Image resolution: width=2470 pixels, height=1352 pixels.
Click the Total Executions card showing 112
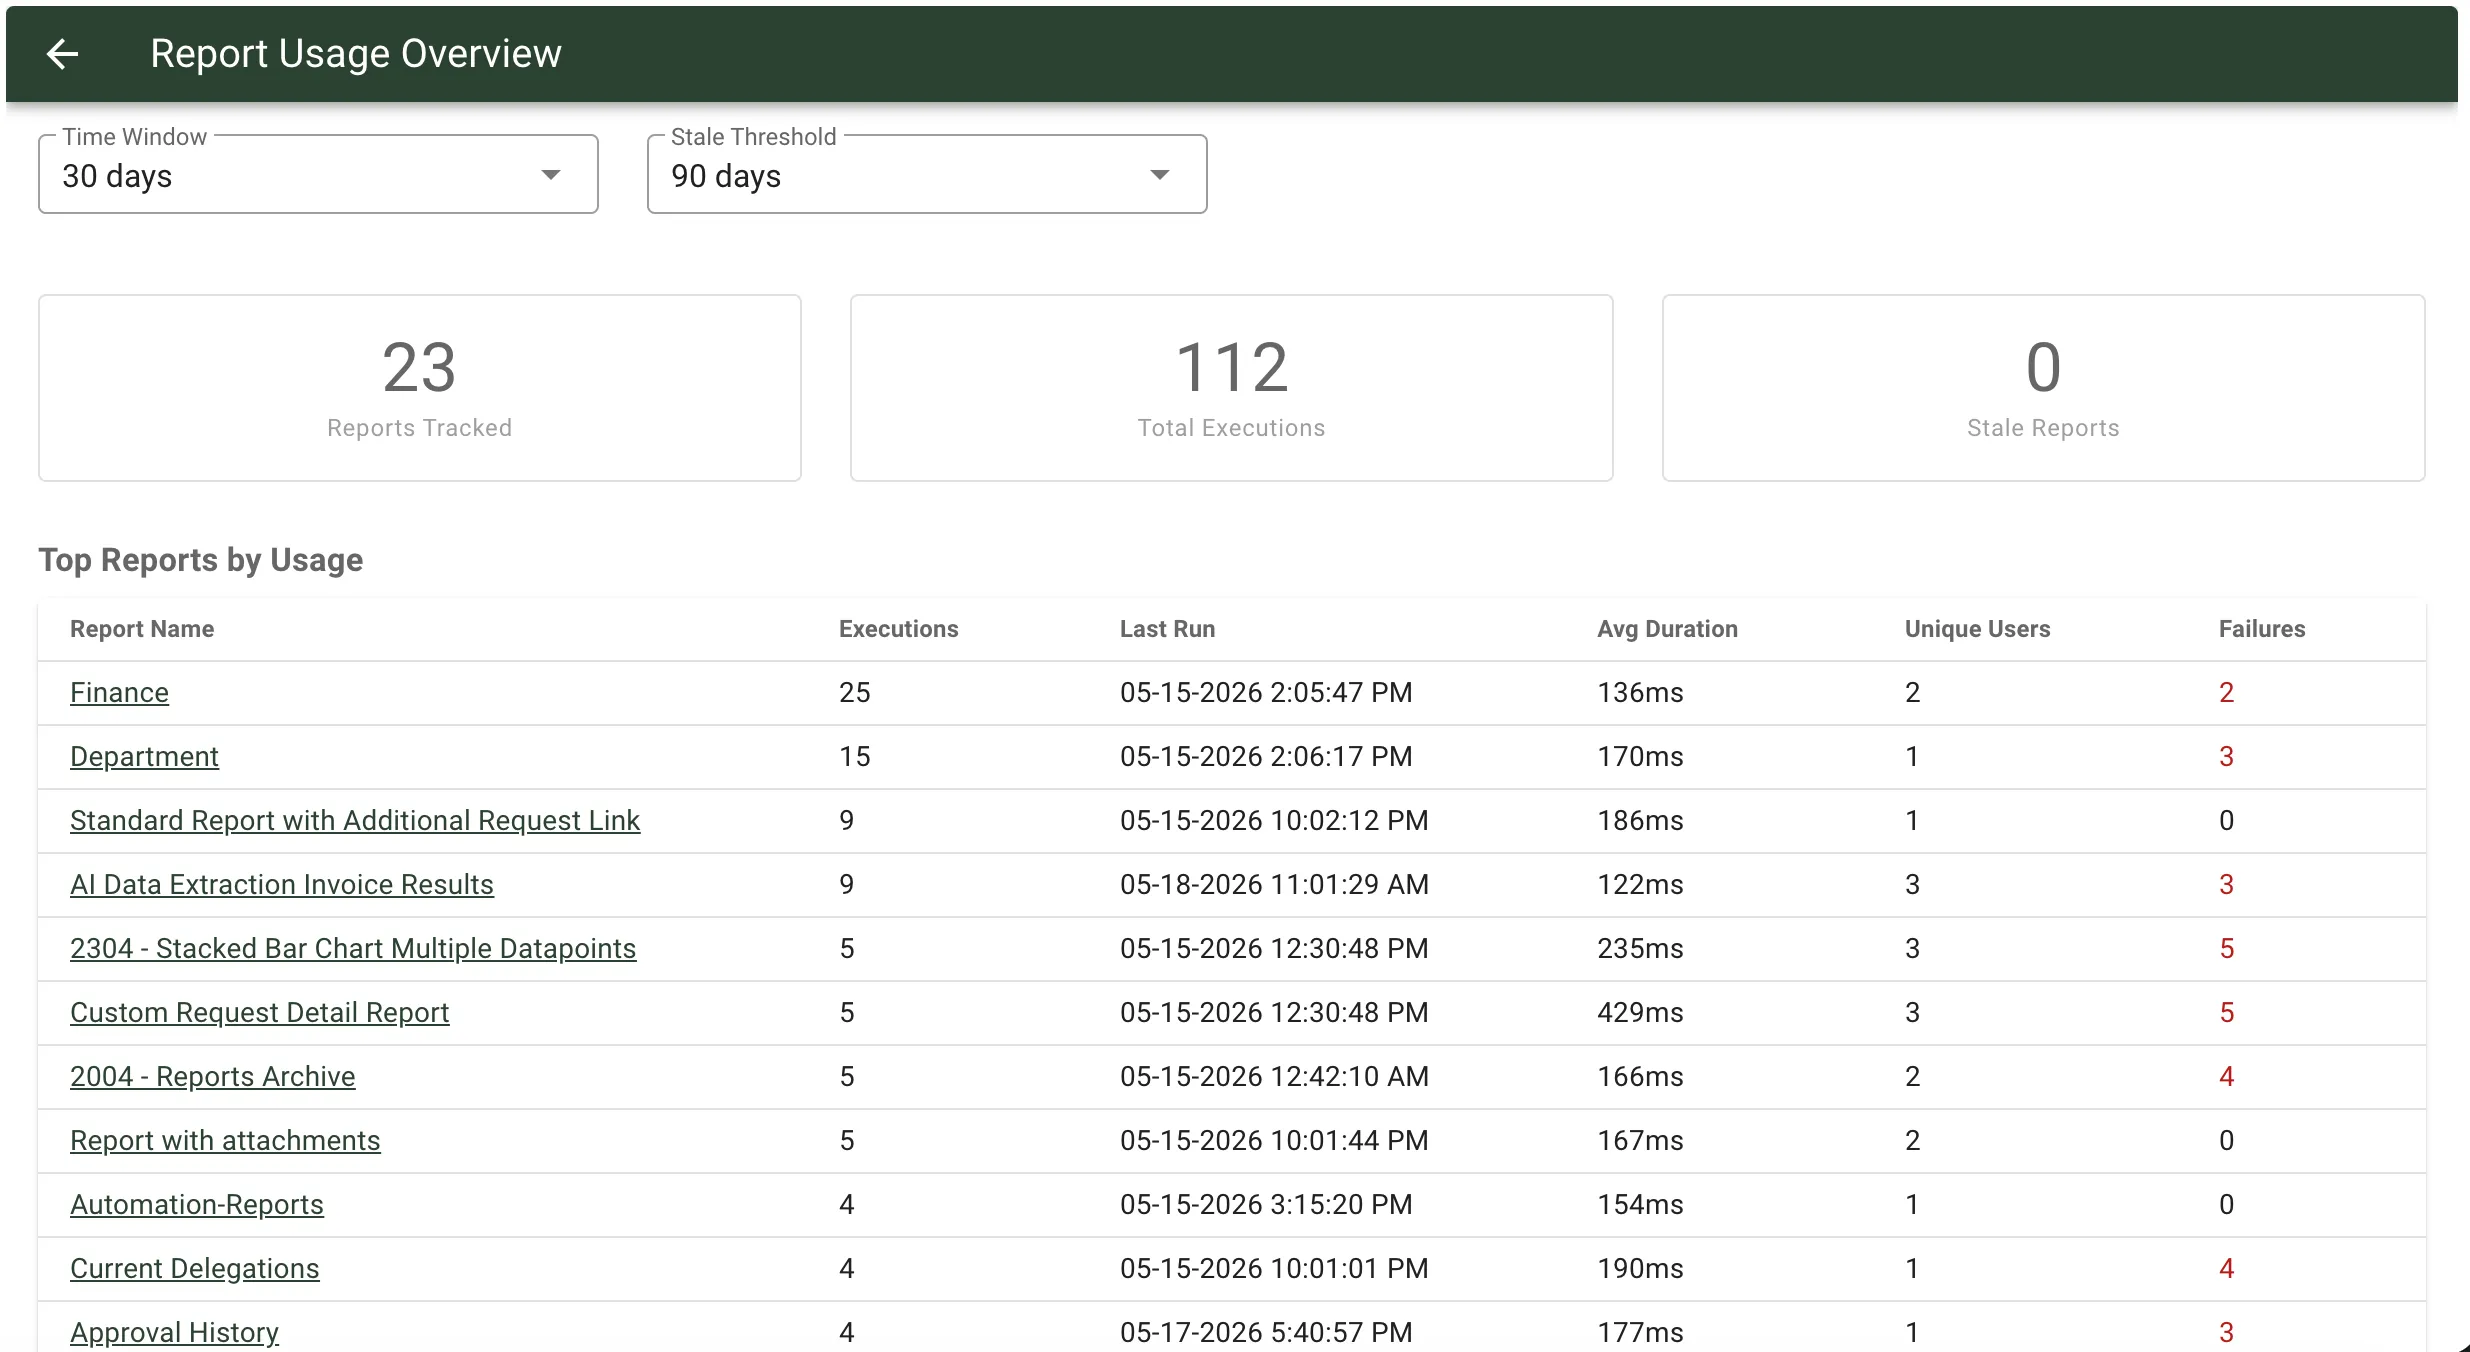click(x=1232, y=388)
